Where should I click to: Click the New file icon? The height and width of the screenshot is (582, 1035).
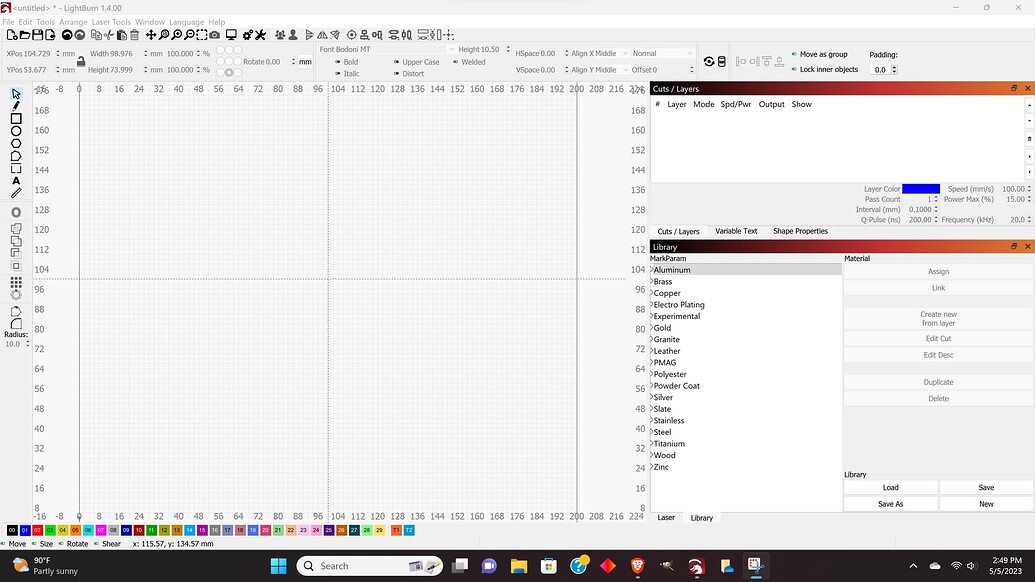pos(11,35)
